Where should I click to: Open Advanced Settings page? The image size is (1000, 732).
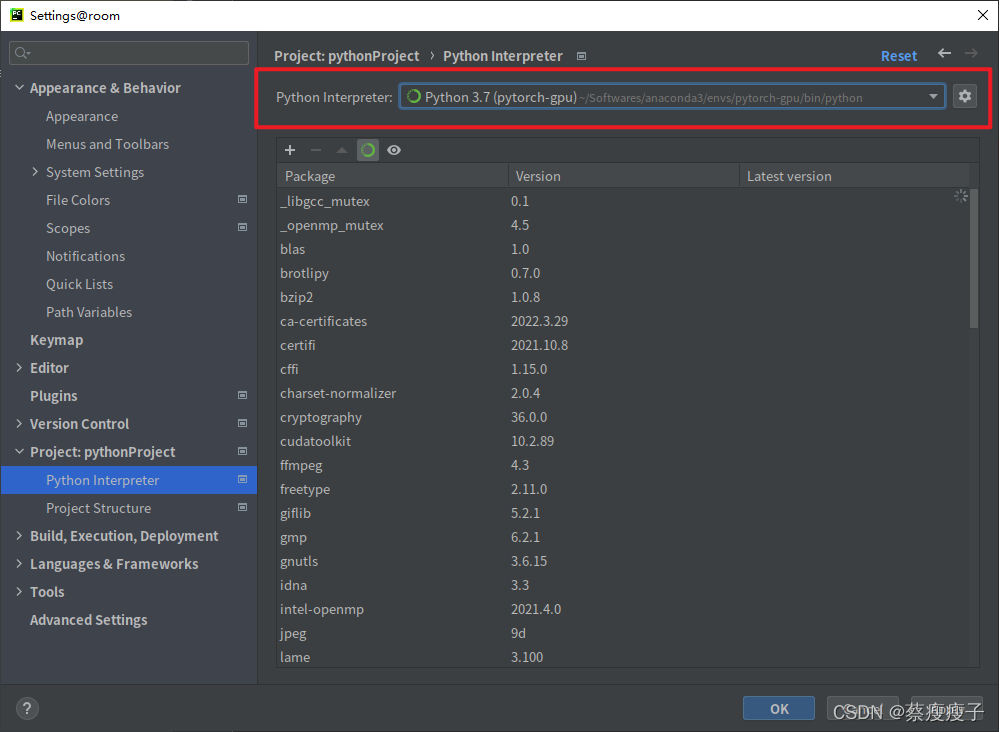(x=89, y=620)
